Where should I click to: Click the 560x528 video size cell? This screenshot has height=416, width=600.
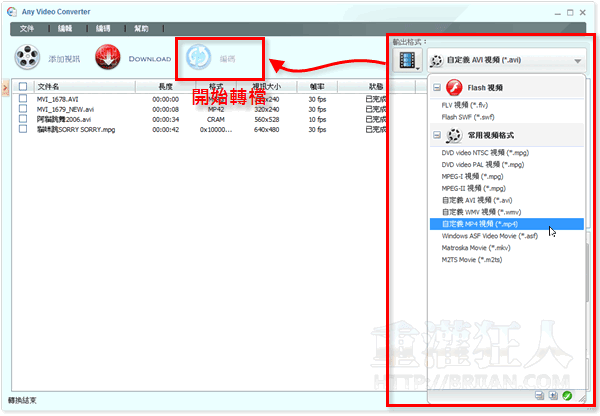point(267,119)
